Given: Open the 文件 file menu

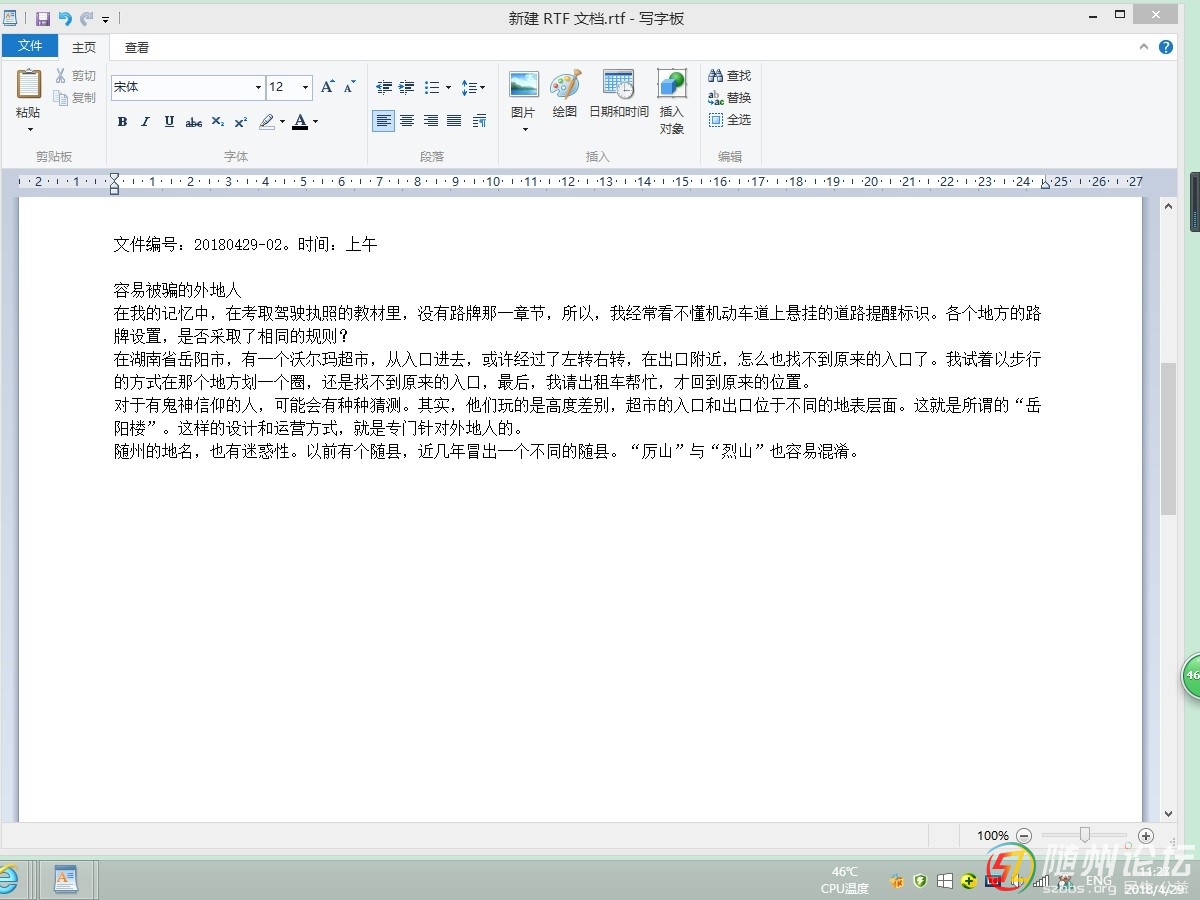Looking at the screenshot, I should [x=30, y=46].
